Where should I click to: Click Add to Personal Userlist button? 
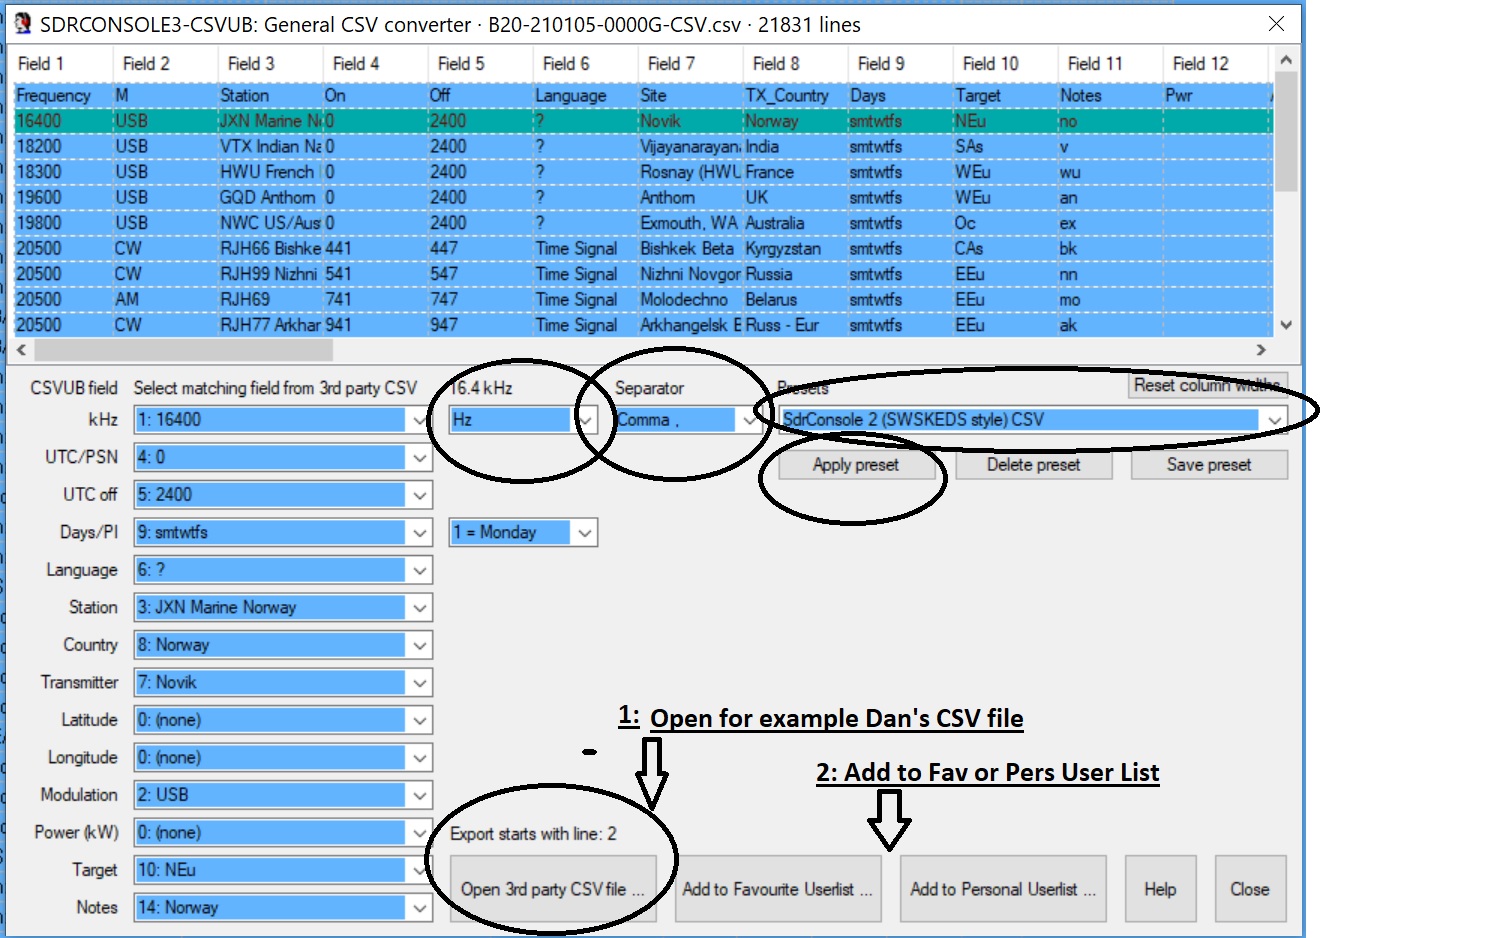pos(1002,889)
